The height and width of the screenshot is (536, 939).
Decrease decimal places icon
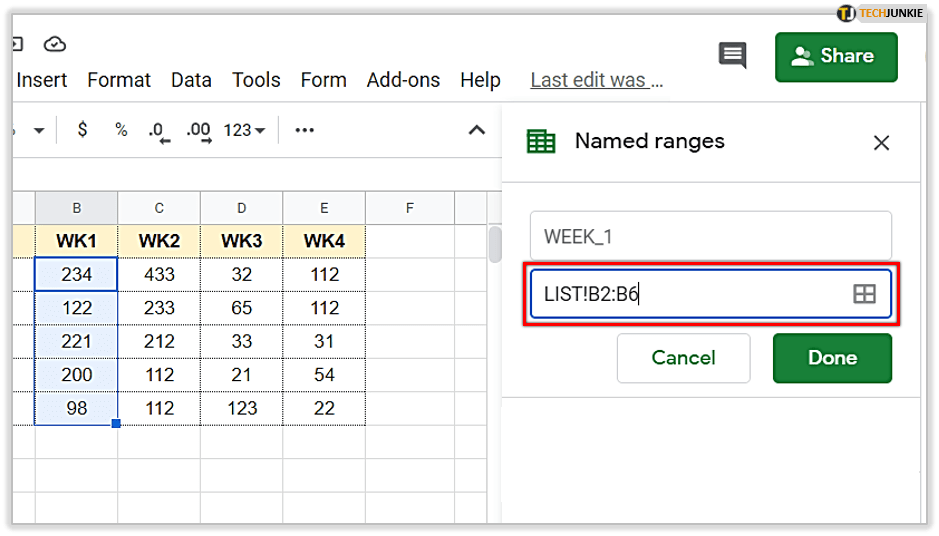click(x=158, y=131)
